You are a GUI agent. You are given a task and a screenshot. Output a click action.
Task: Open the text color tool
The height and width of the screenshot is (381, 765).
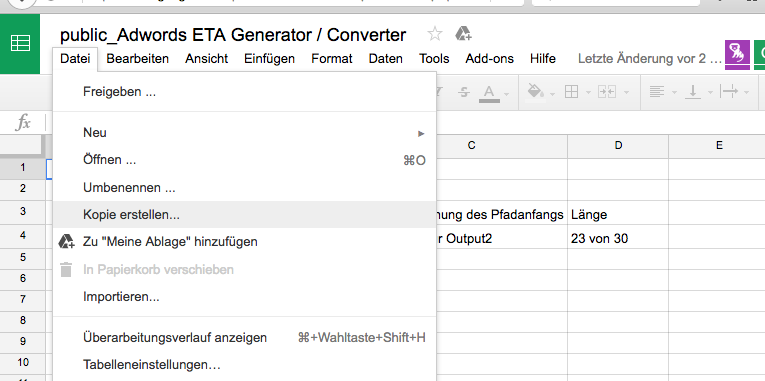coord(489,93)
